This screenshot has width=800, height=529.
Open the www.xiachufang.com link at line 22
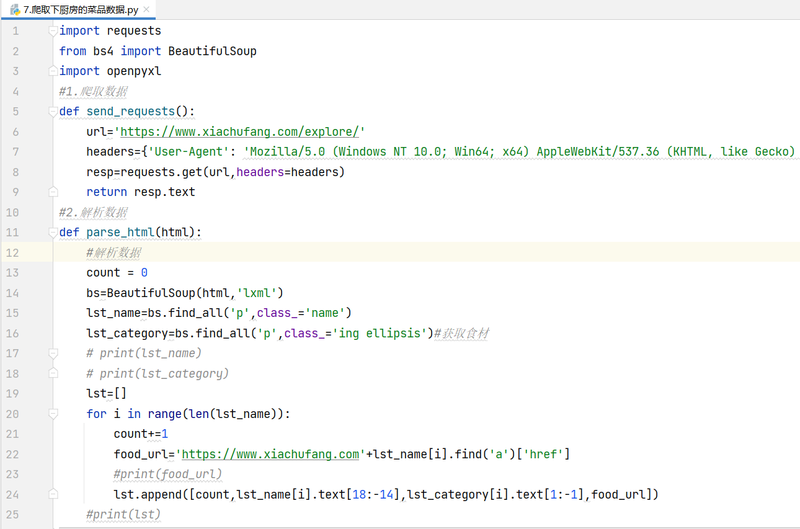coord(270,454)
